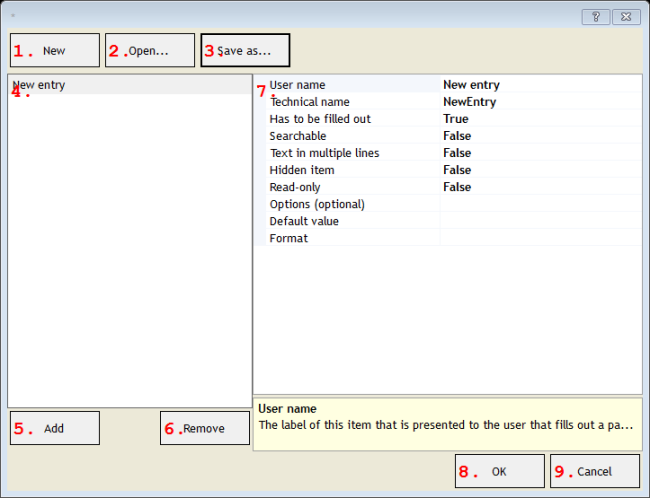
Task: Change the Read-only property value
Action: pyautogui.click(x=540, y=187)
